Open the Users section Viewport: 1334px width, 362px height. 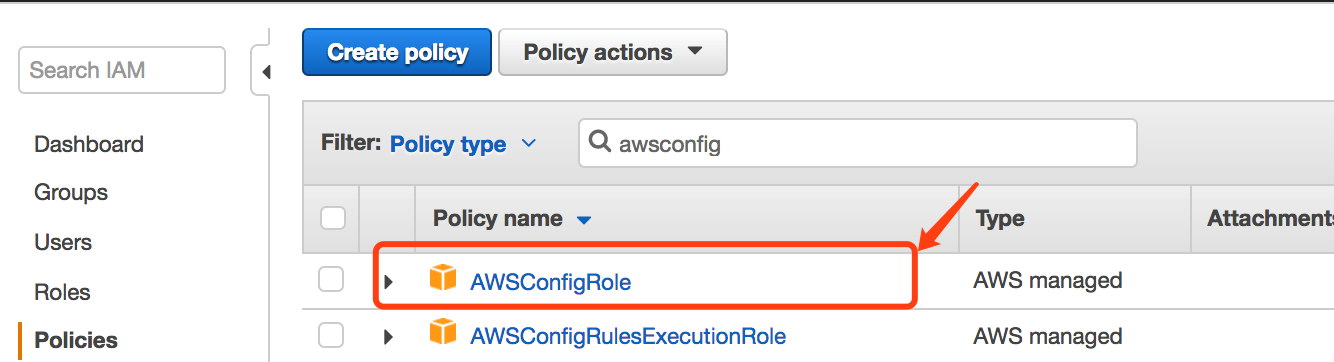(x=63, y=242)
